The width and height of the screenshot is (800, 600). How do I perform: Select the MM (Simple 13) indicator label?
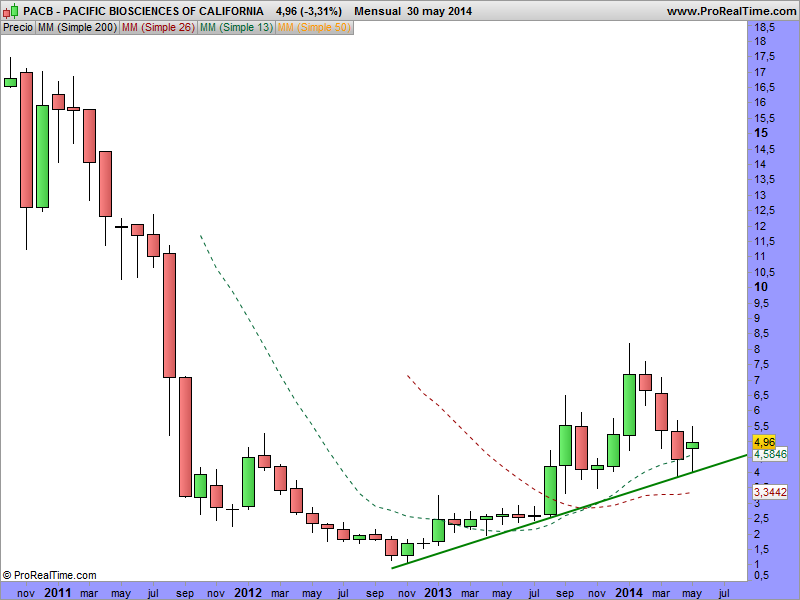point(236,28)
